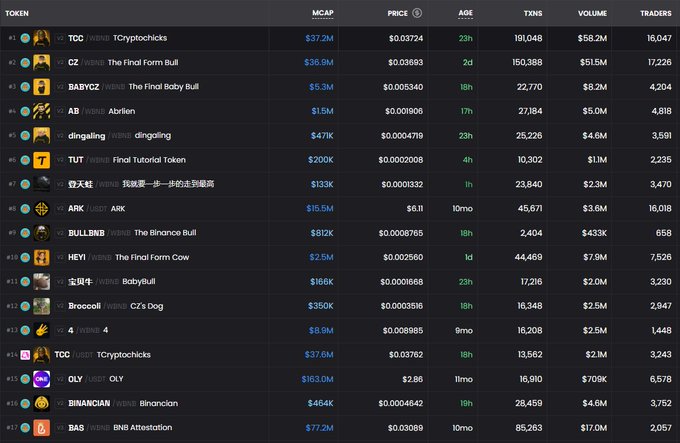
Task: Open TUT Final Tutorial Token logo
Action: (x=42, y=160)
